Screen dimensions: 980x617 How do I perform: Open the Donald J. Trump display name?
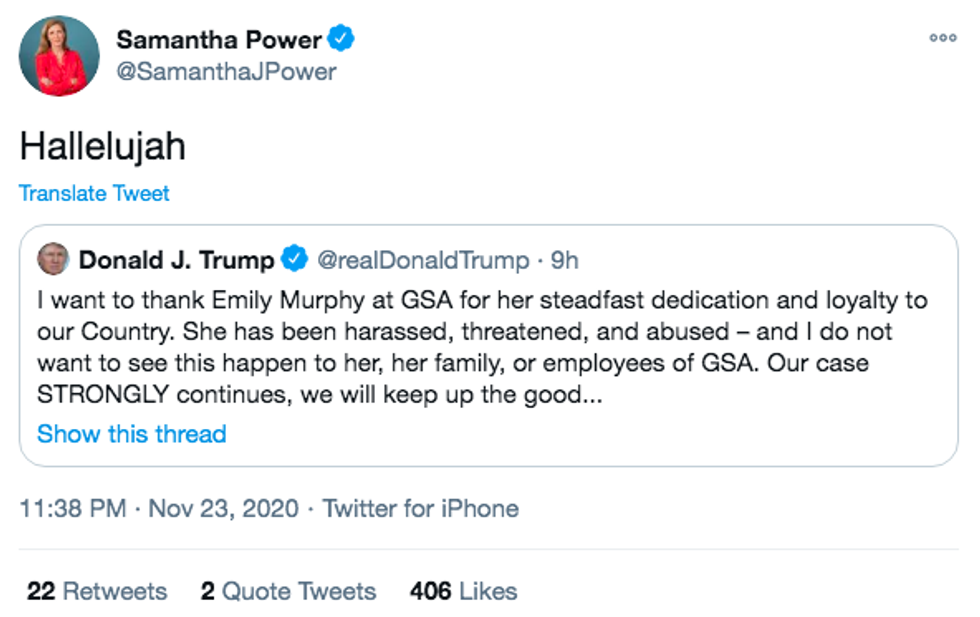pyautogui.click(x=176, y=260)
